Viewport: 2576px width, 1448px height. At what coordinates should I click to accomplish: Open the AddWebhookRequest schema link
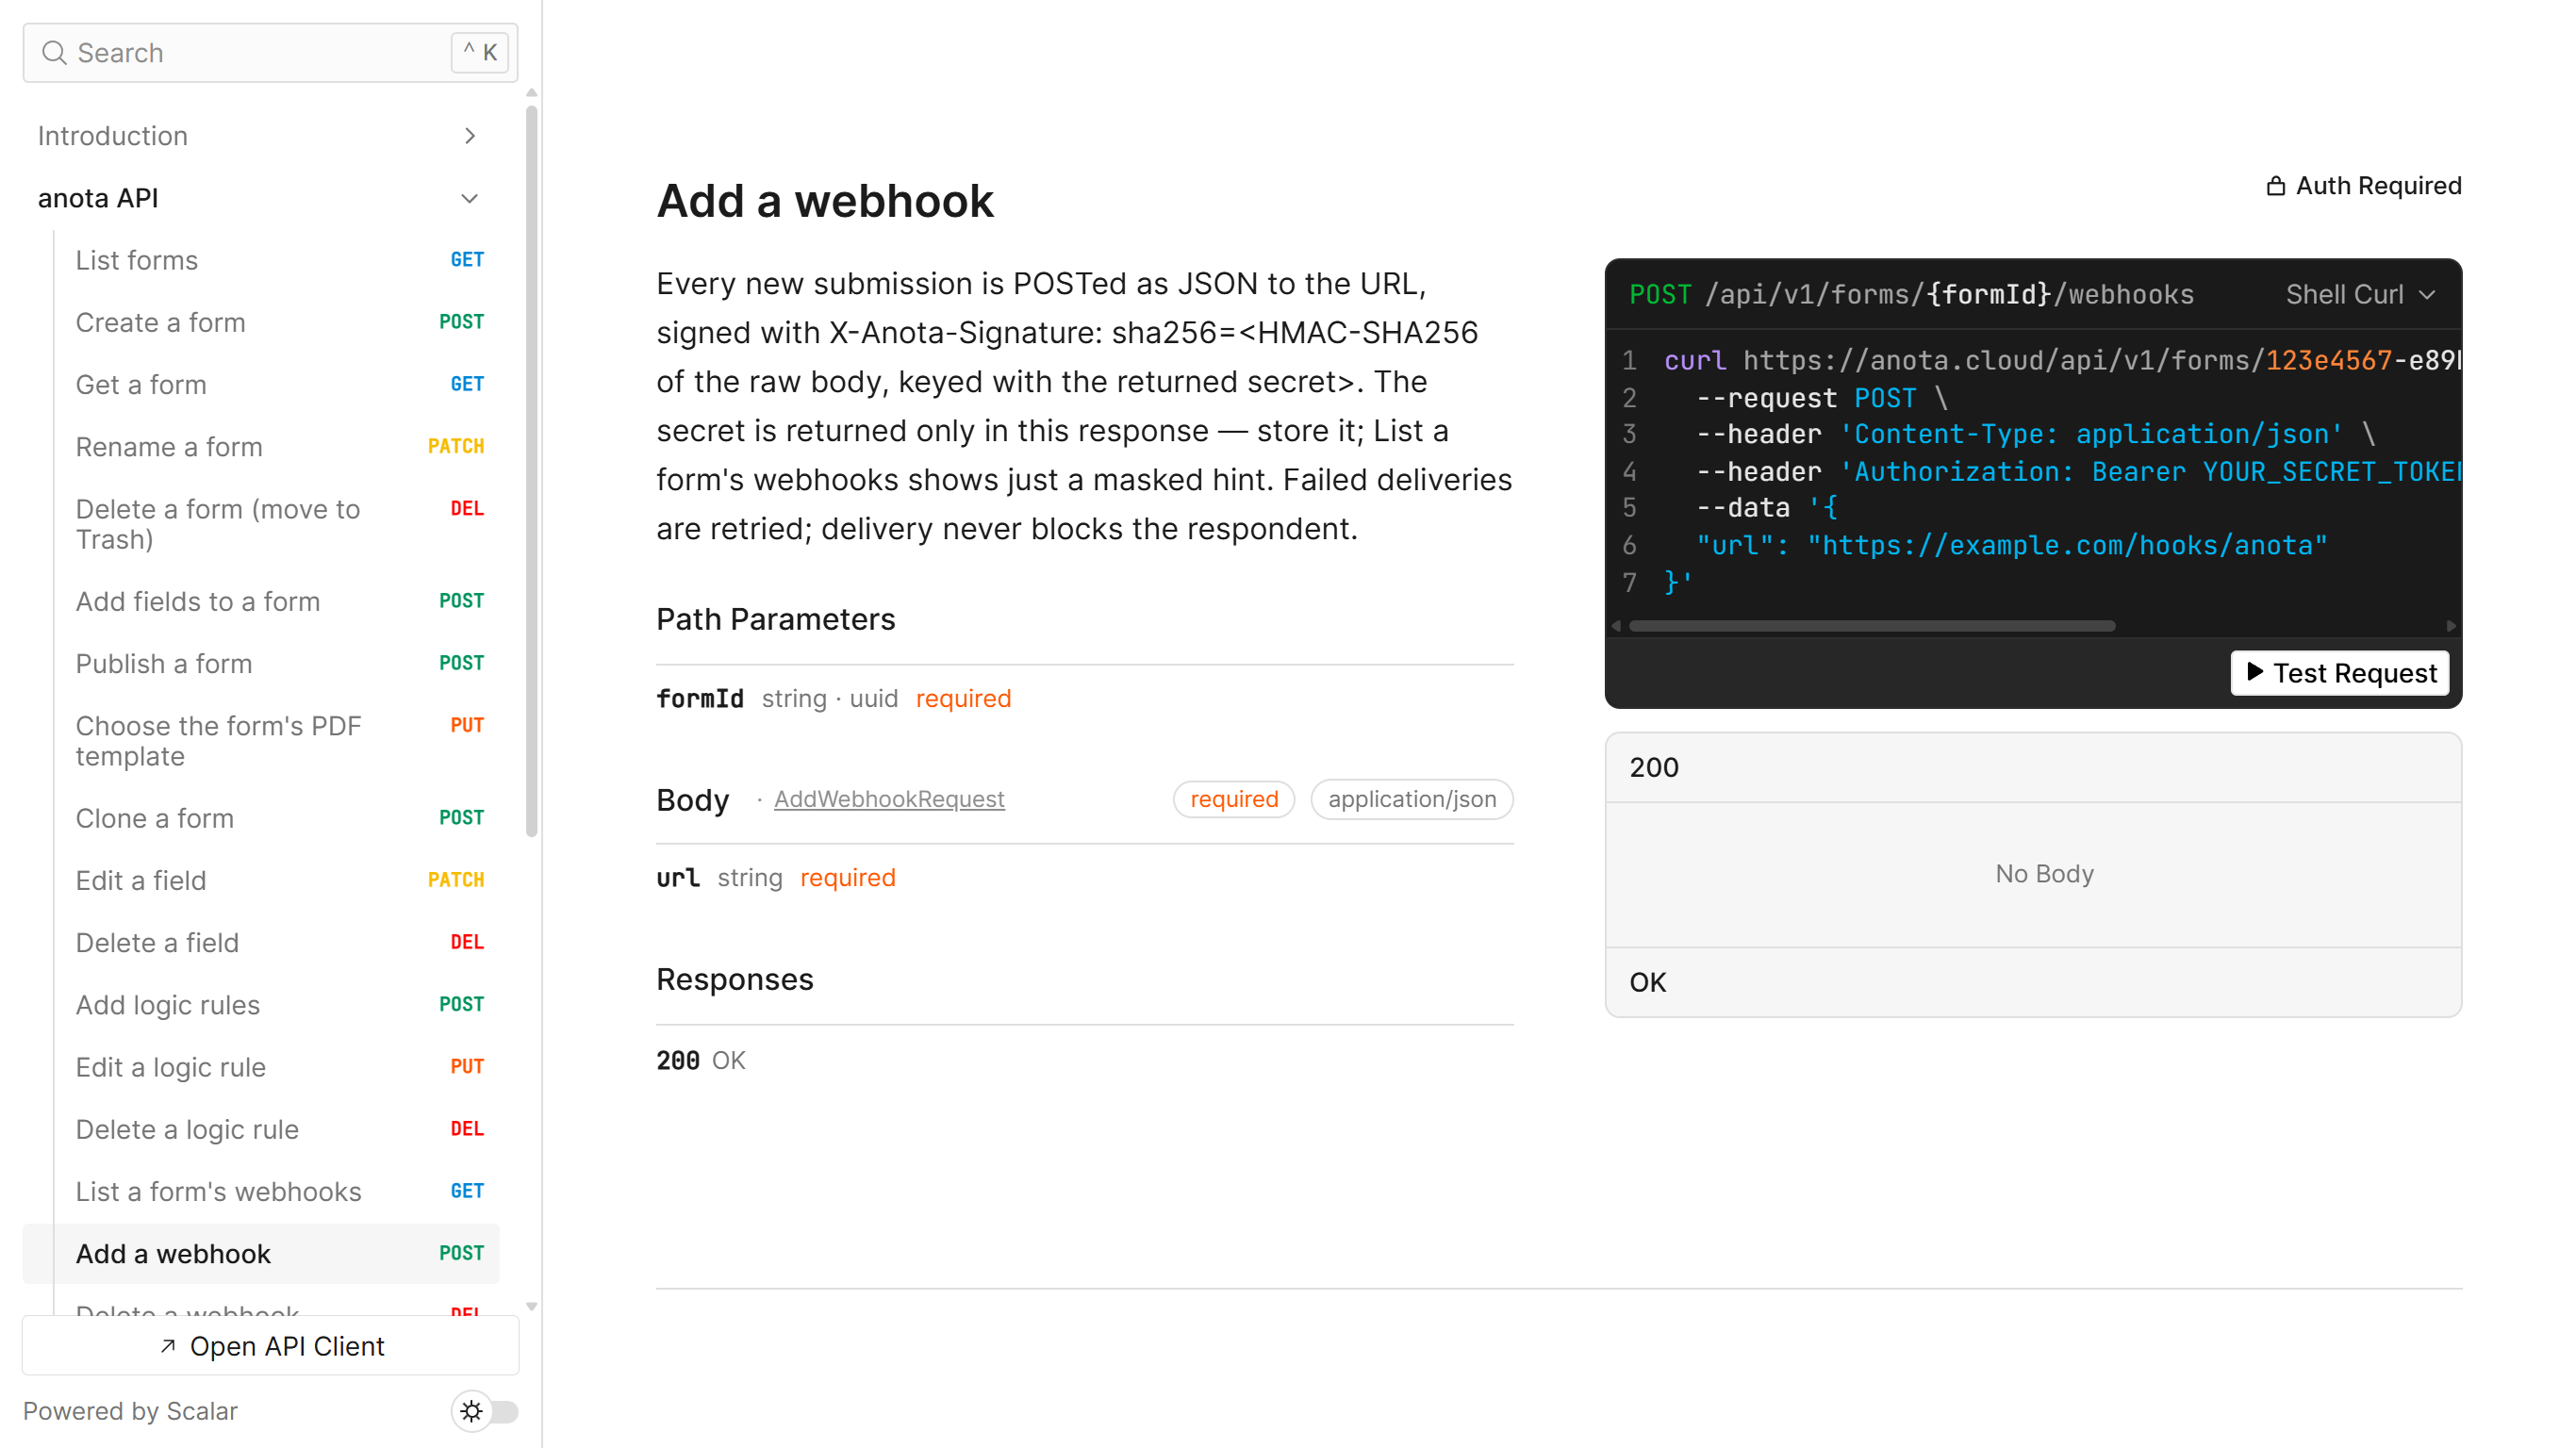[889, 799]
